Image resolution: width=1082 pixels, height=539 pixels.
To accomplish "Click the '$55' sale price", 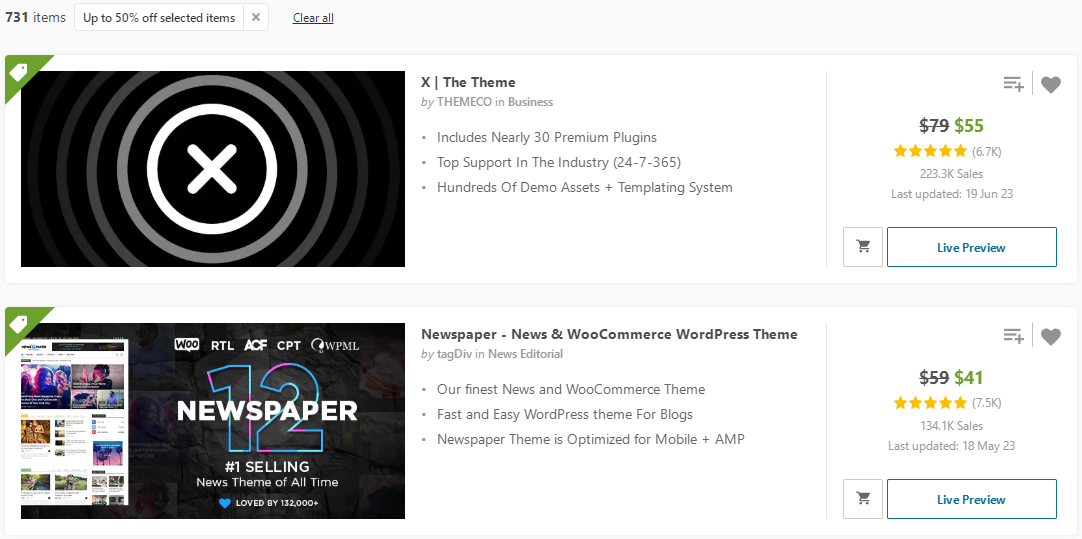I will pos(969,126).
